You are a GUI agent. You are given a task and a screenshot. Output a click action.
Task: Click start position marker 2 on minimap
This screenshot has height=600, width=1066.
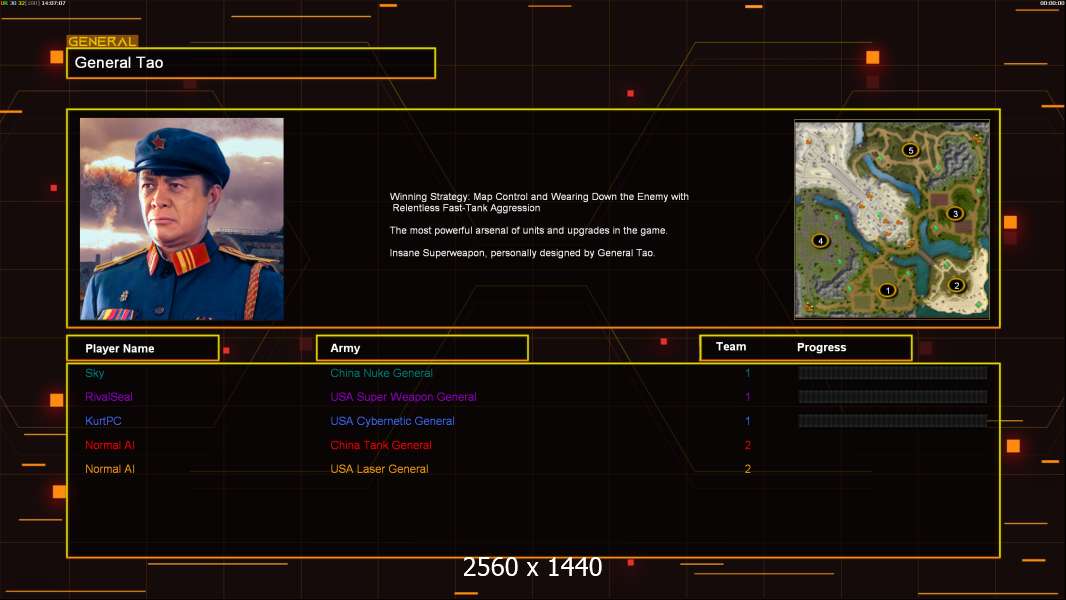point(957,285)
